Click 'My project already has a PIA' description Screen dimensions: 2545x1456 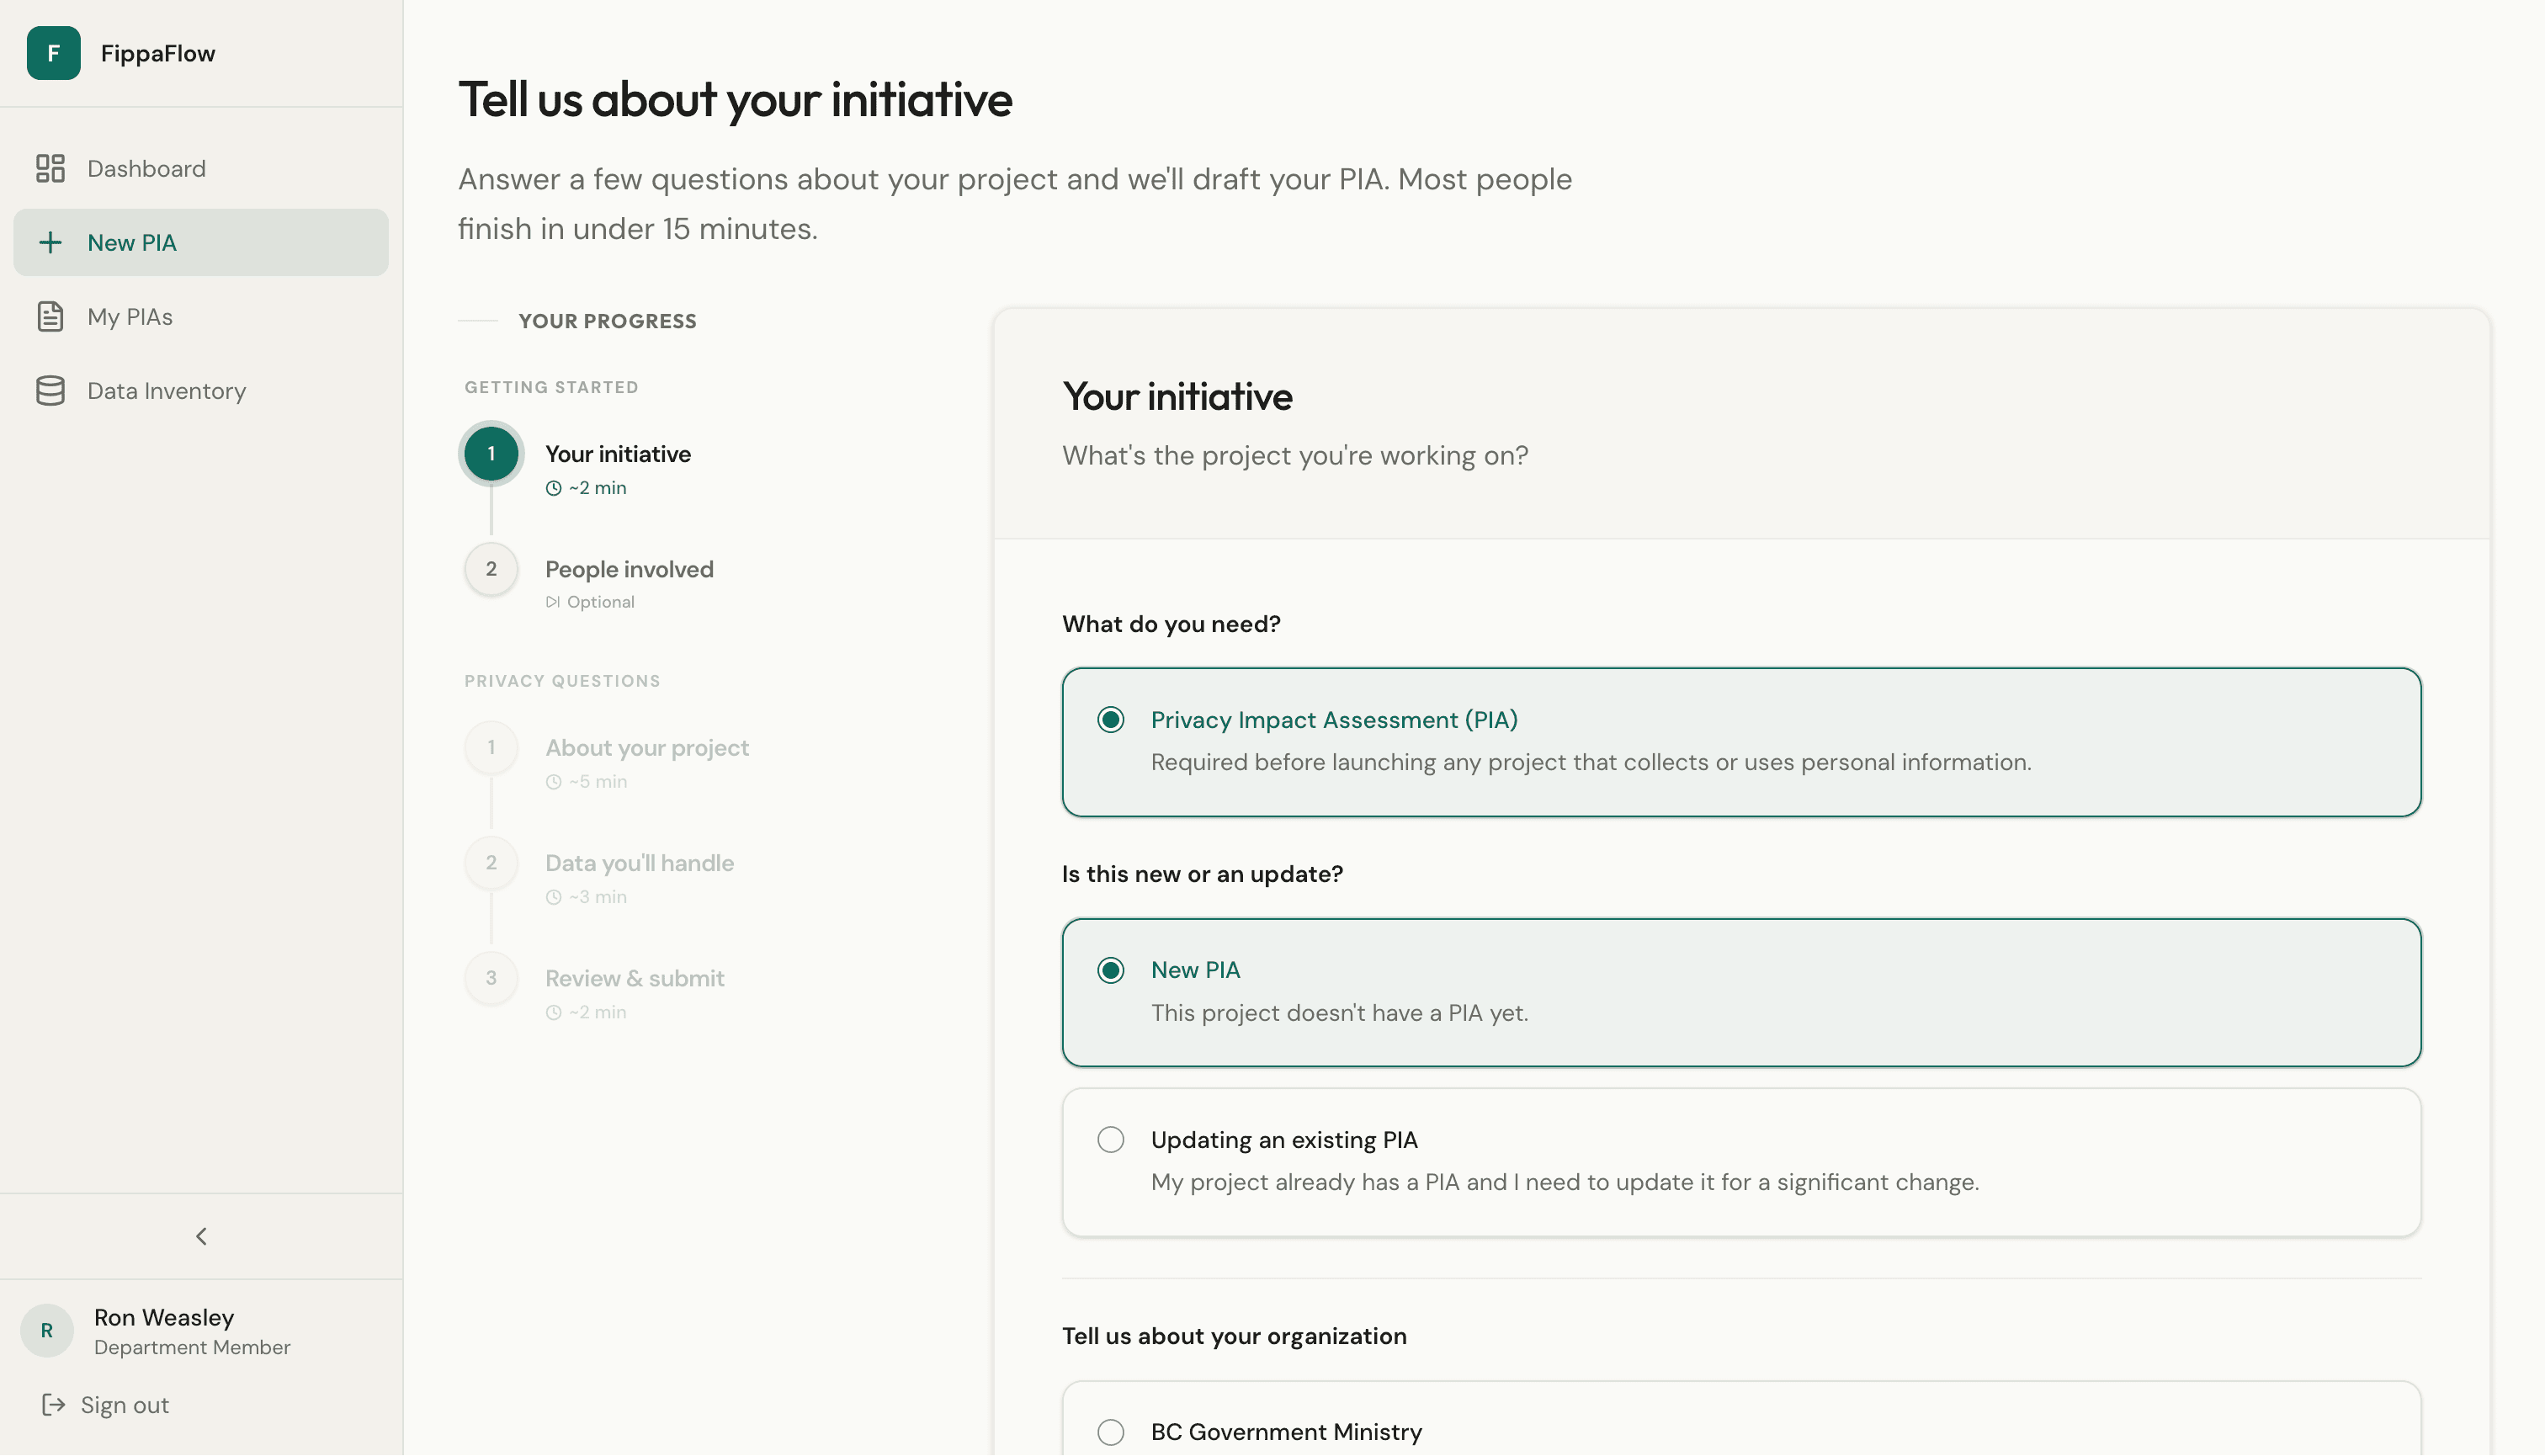1564,1182
